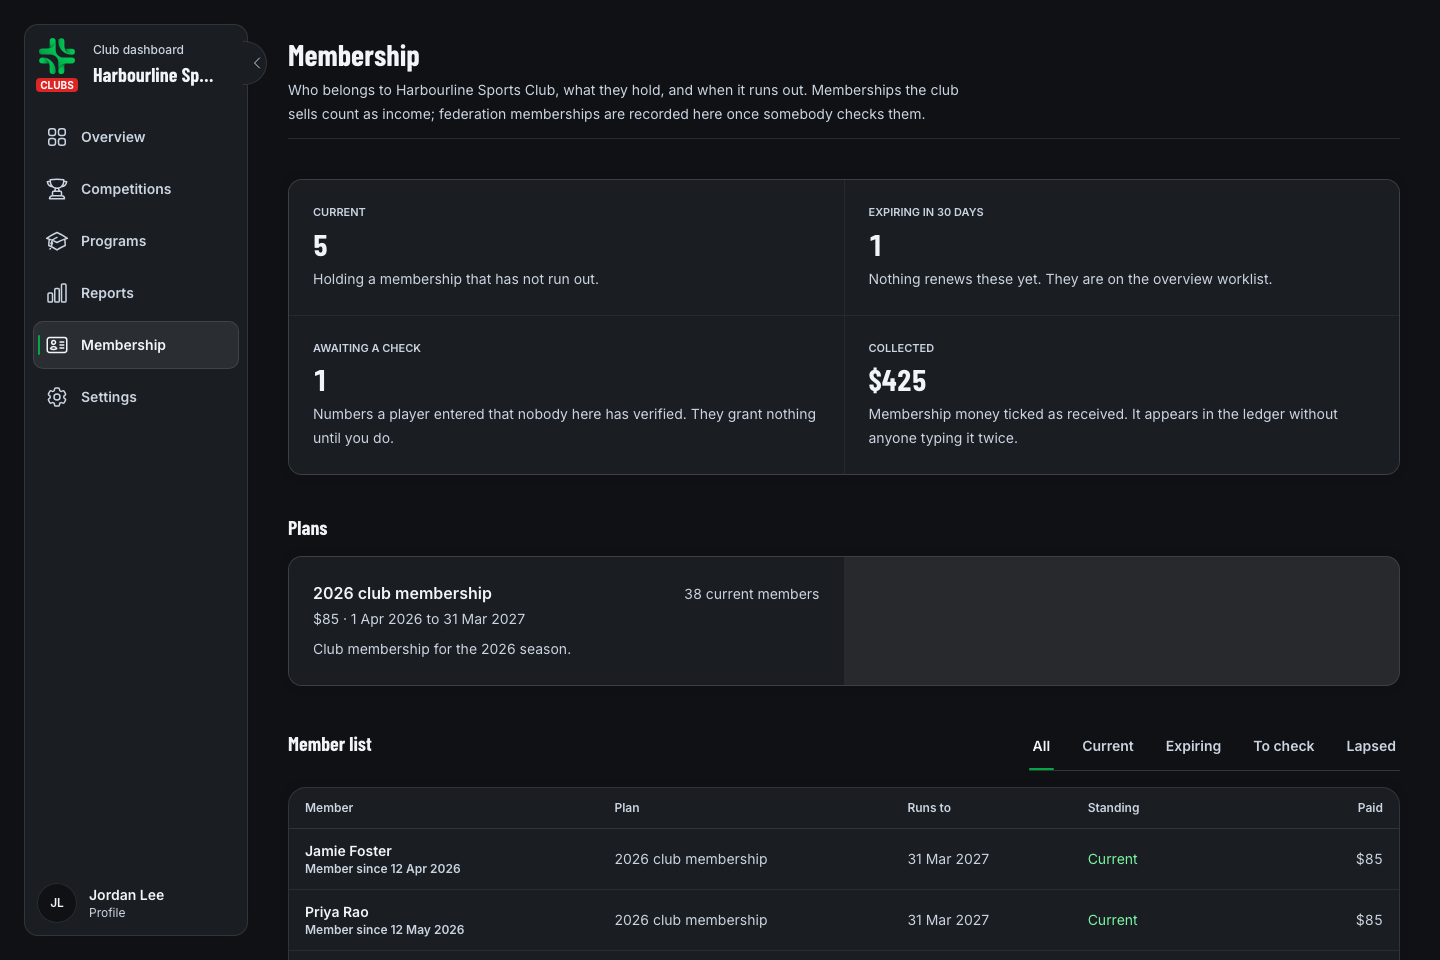The image size is (1440, 960).
Task: View the Lapsed members tab
Action: (x=1371, y=746)
